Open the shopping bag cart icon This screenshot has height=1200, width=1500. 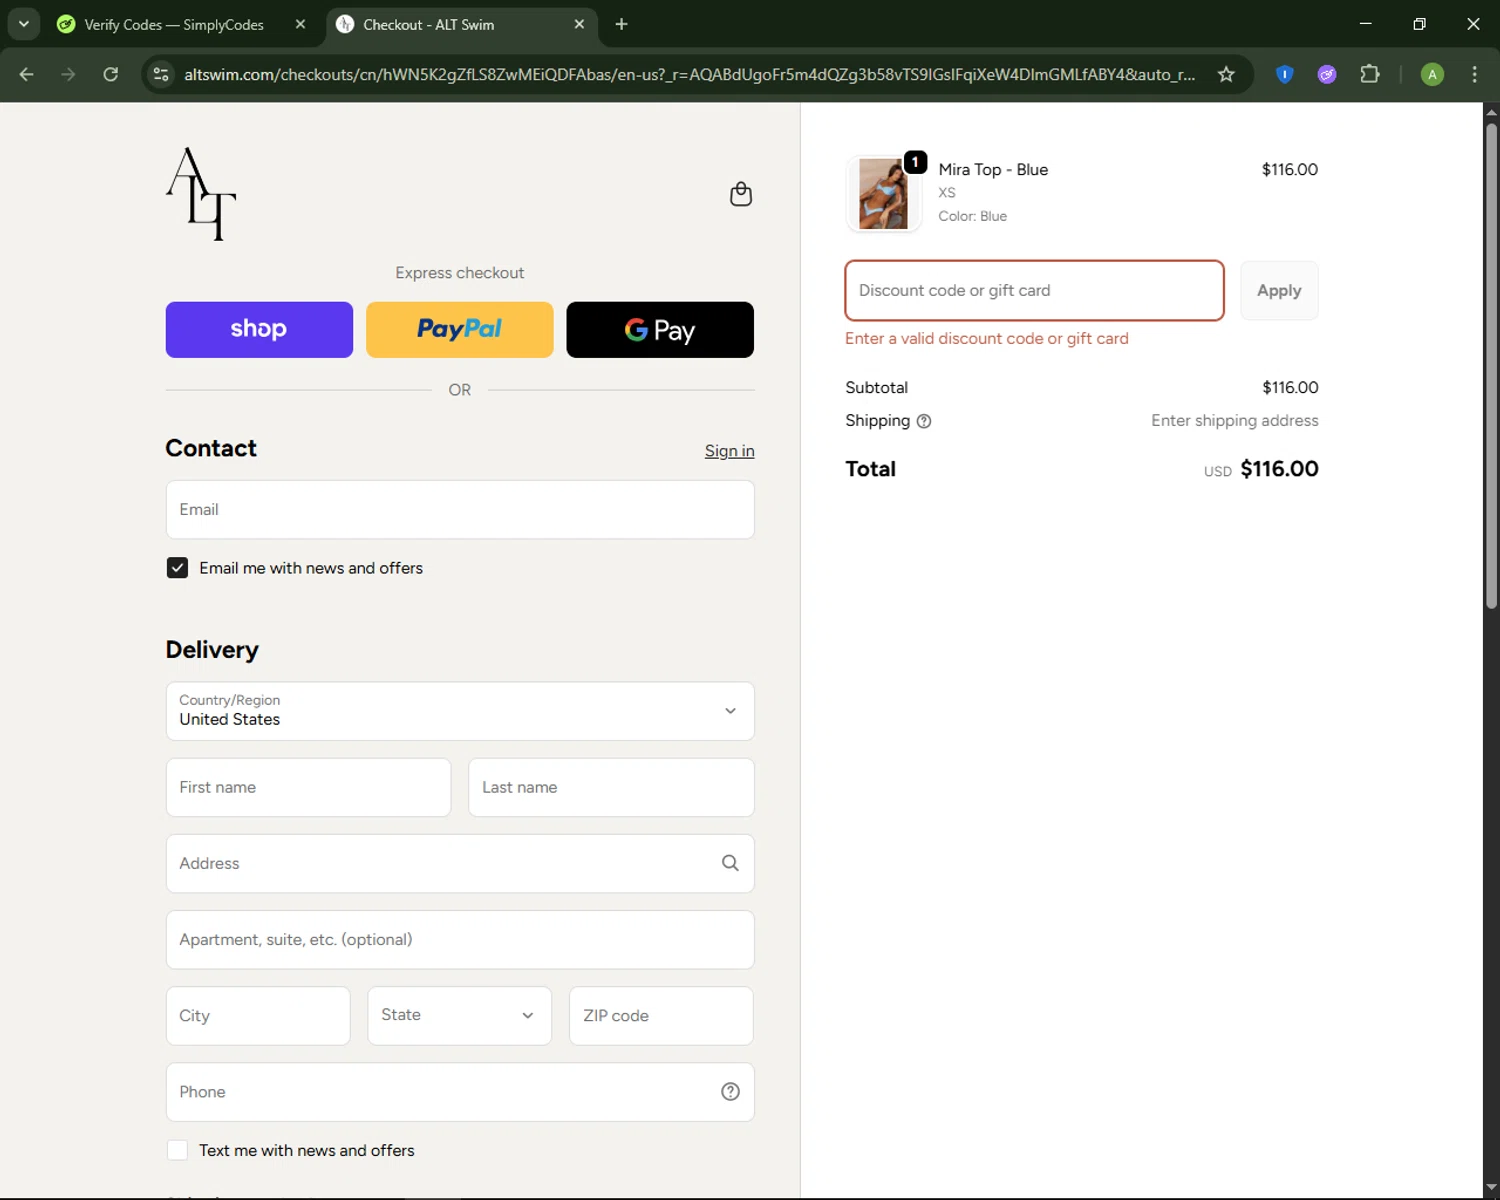point(741,194)
